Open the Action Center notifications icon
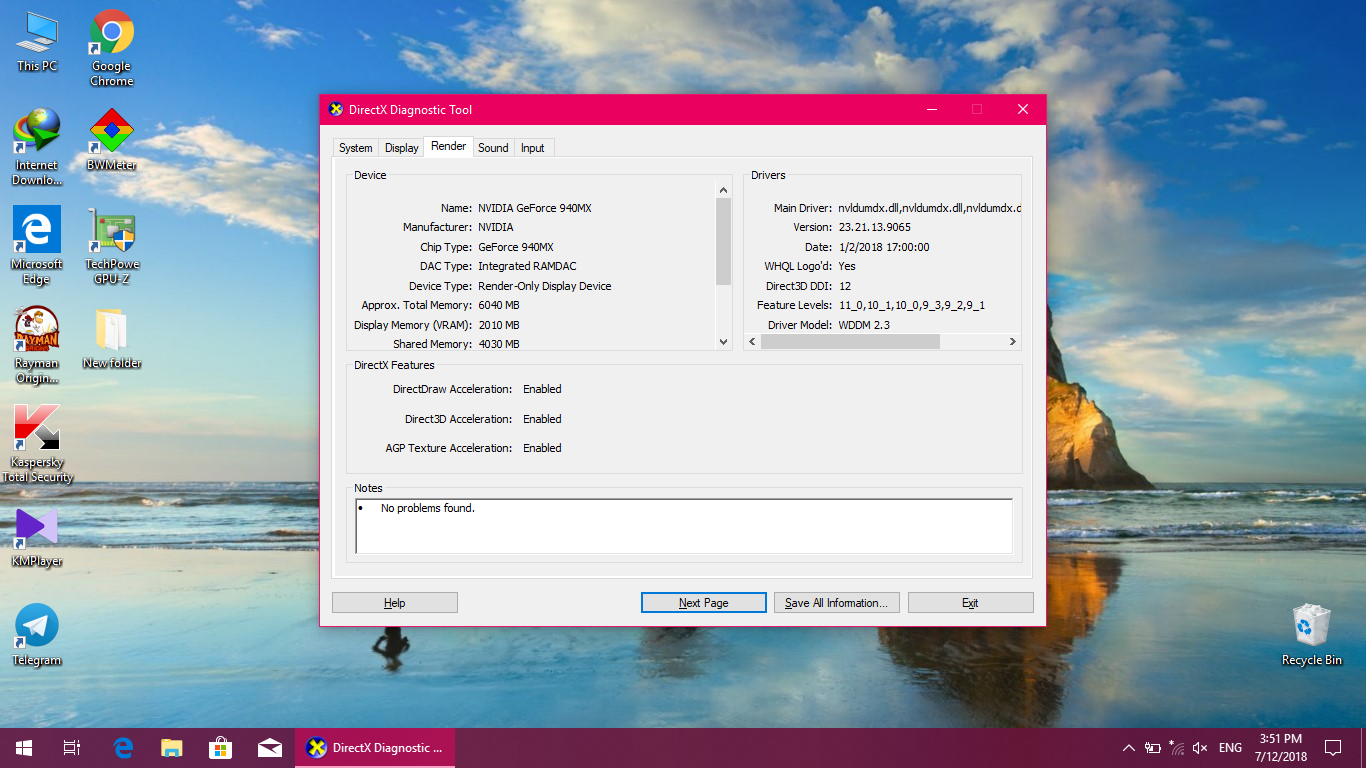 (1332, 748)
